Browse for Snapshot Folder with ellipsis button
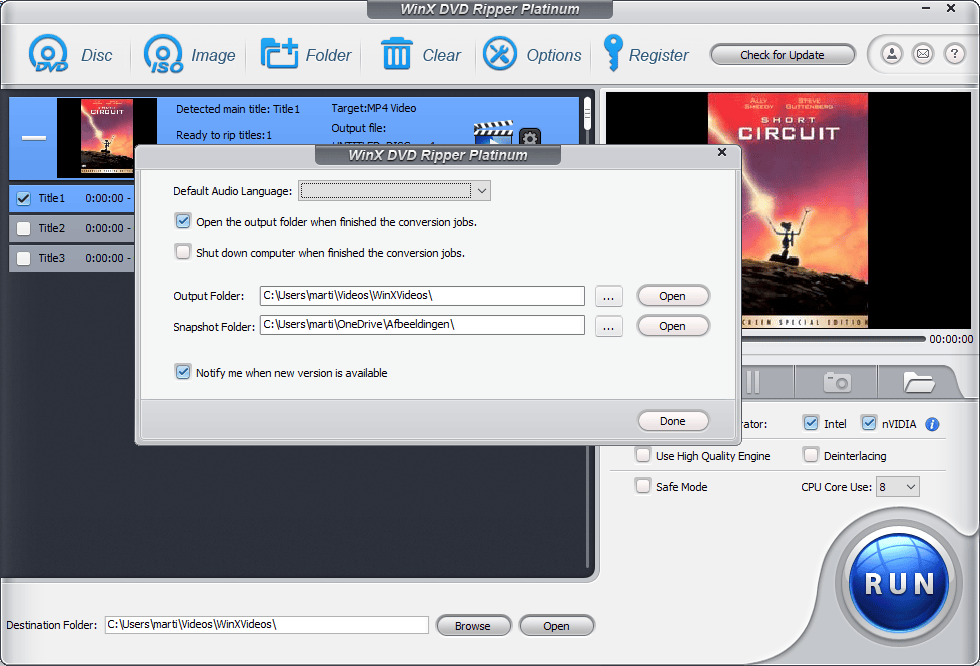Image resolution: width=980 pixels, height=666 pixels. point(608,326)
